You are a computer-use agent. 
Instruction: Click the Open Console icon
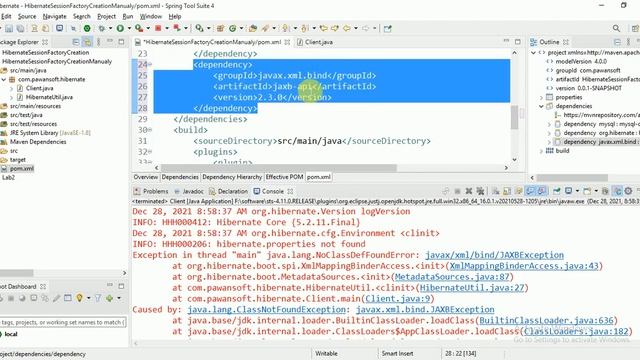[x=587, y=191]
